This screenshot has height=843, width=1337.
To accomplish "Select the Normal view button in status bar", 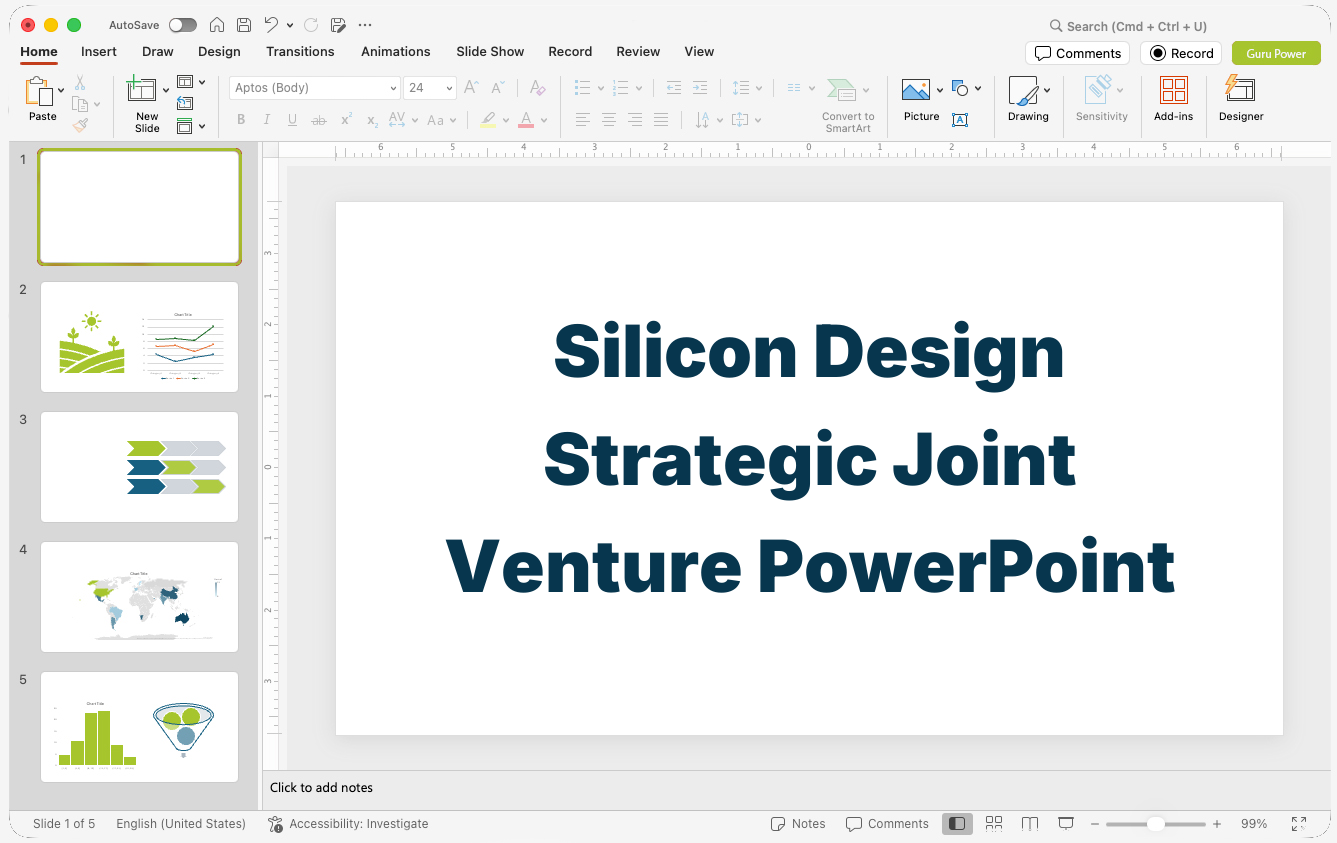I will tap(957, 823).
